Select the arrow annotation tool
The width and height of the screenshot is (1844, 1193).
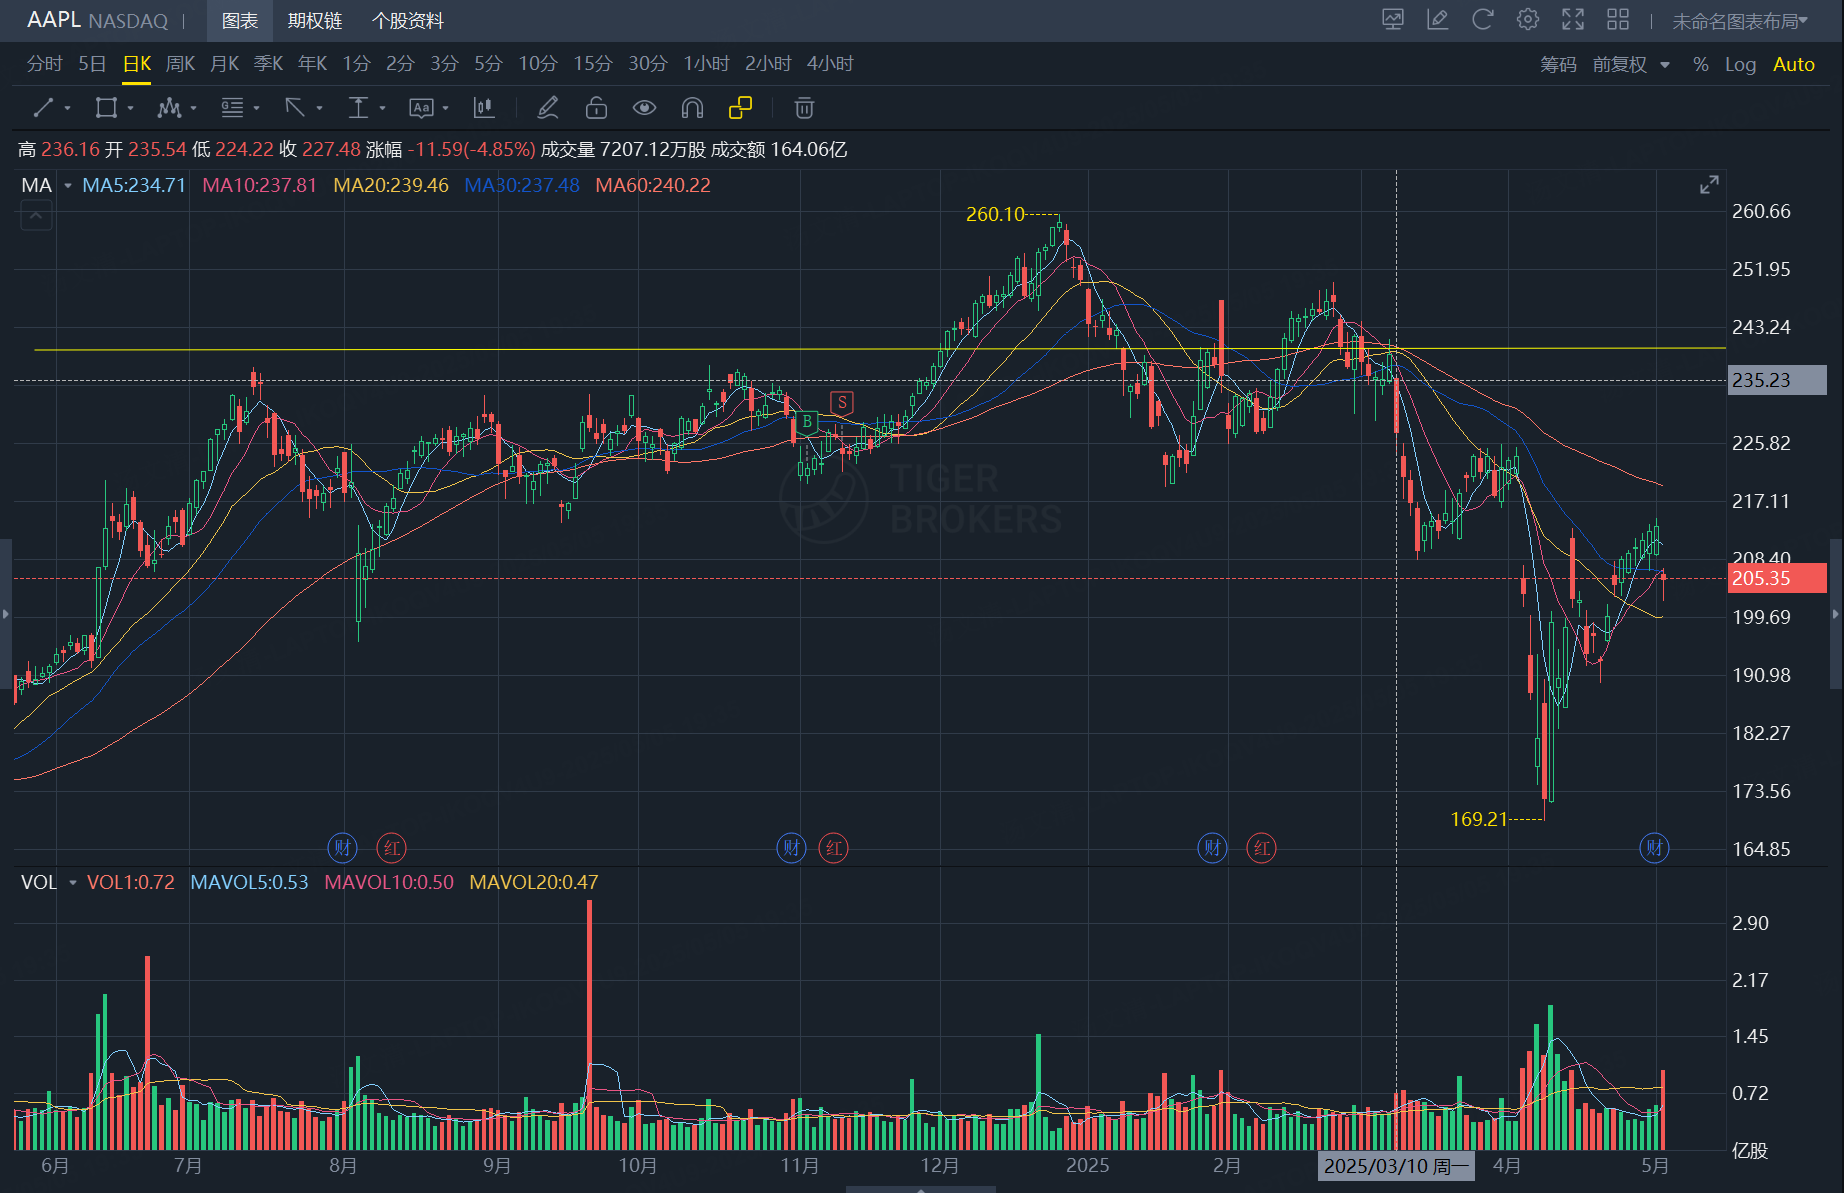[x=295, y=108]
